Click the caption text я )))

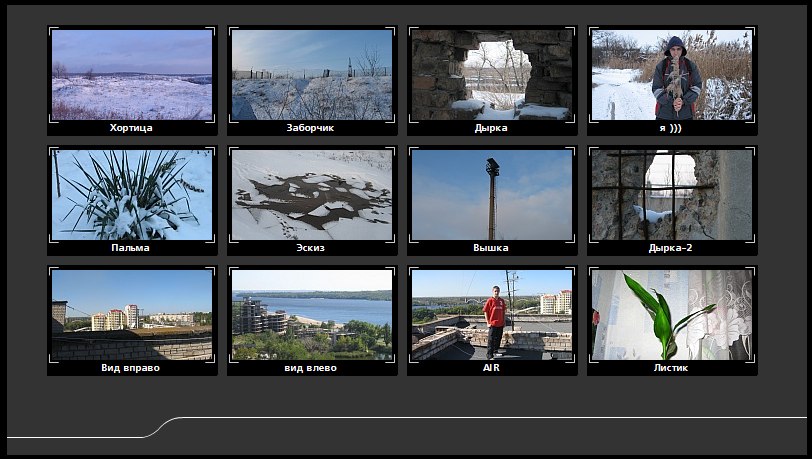671,128
